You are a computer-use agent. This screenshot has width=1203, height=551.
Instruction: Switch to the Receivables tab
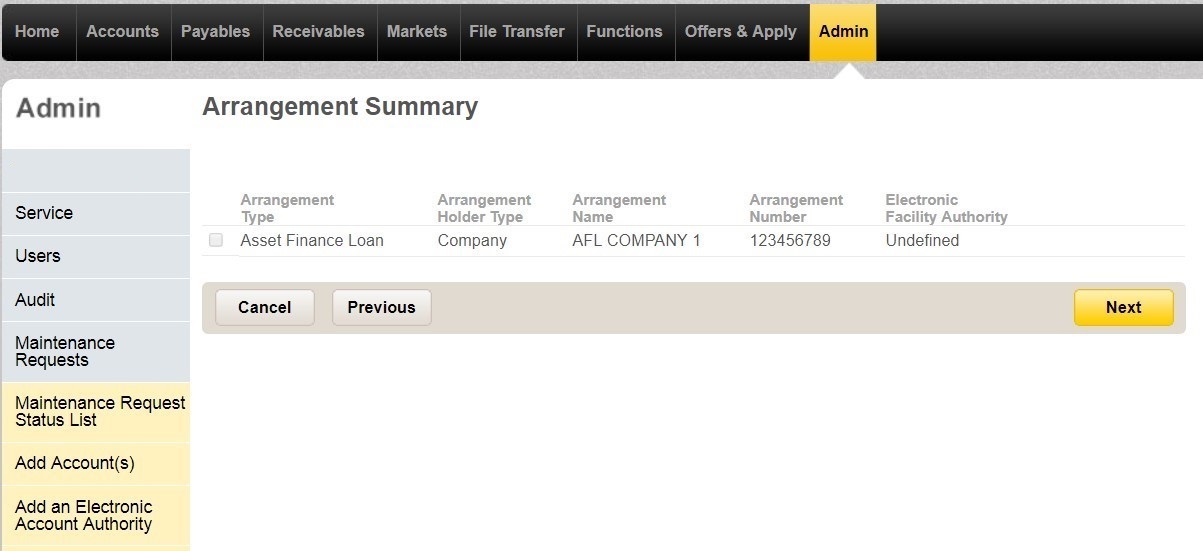(319, 32)
